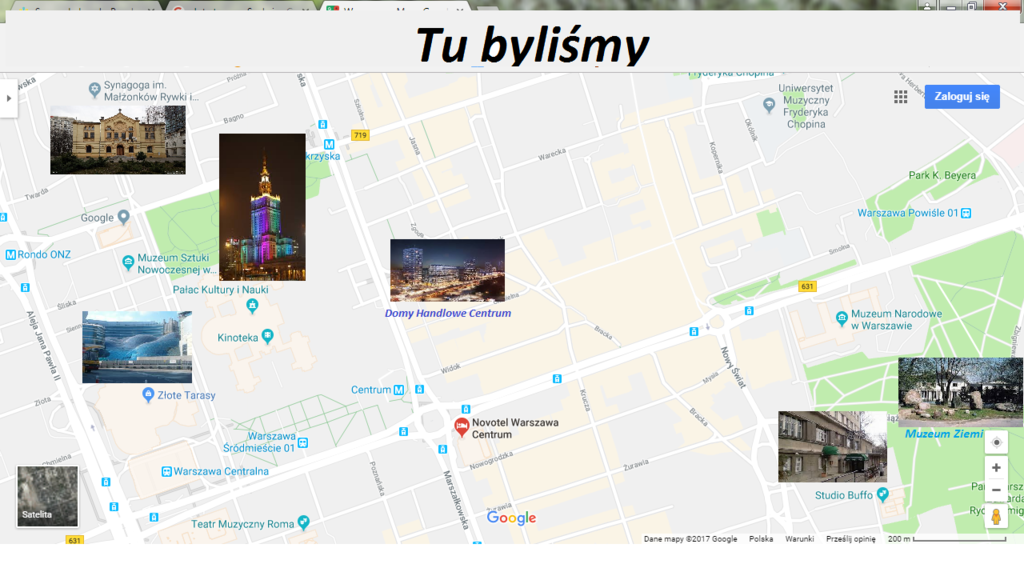Open the Złote Tarasy glass roof photo
Screen dimensions: 1024x576
137,347
